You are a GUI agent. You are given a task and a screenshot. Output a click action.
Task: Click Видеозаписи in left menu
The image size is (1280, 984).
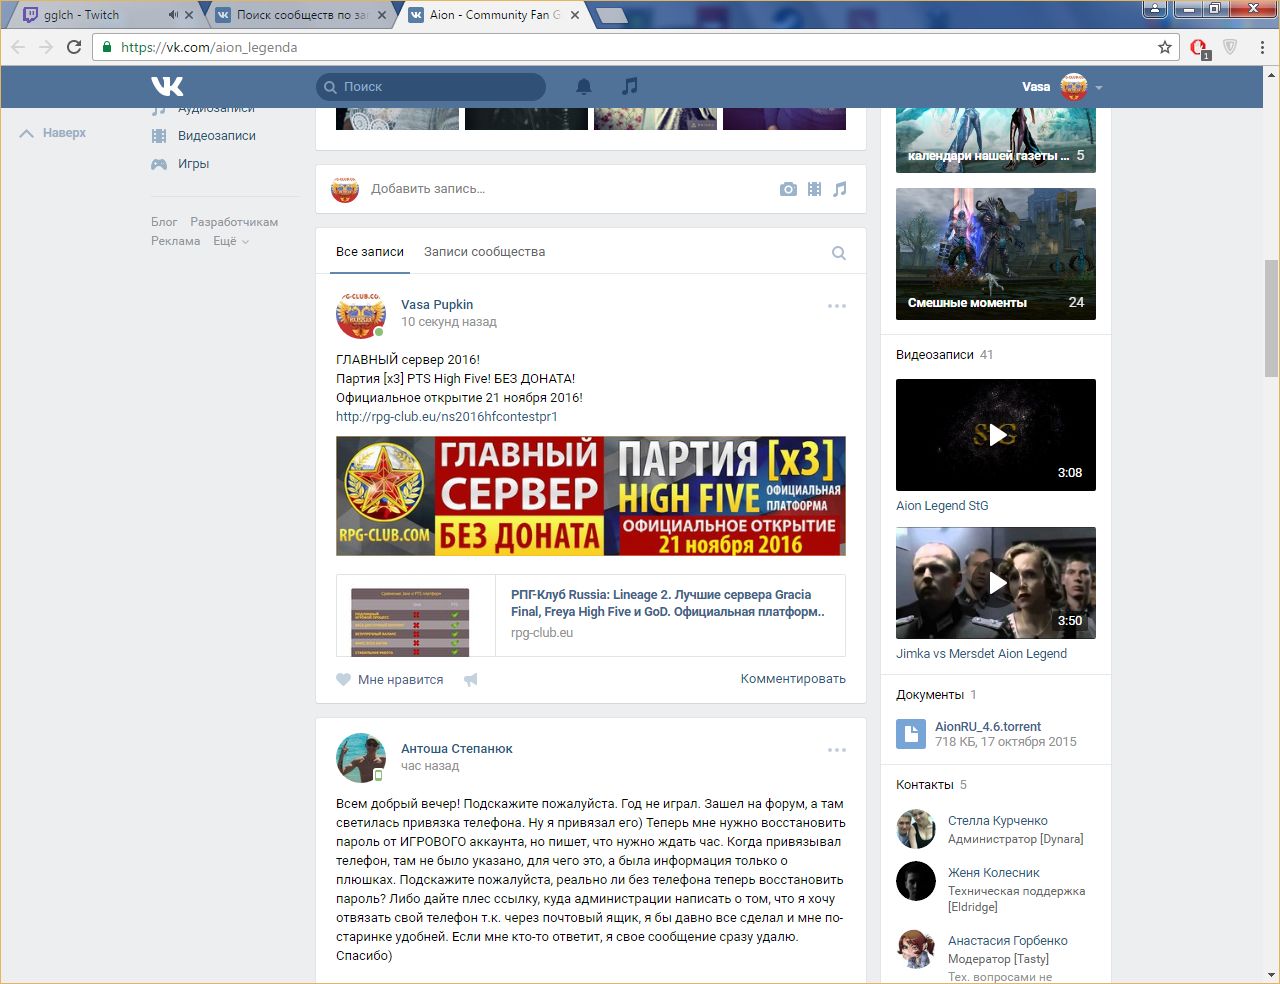click(x=217, y=136)
